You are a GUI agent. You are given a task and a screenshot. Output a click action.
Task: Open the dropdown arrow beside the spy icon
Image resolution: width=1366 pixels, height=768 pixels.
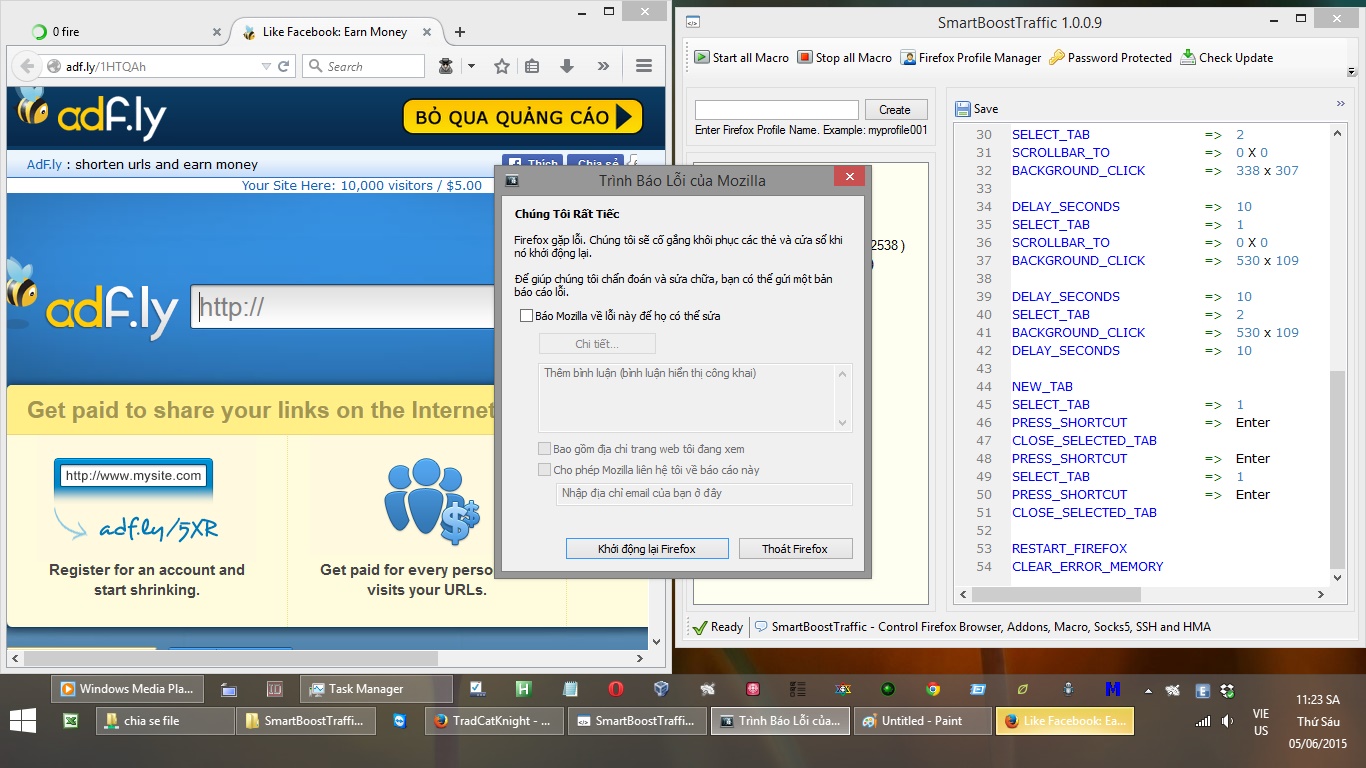point(471,67)
